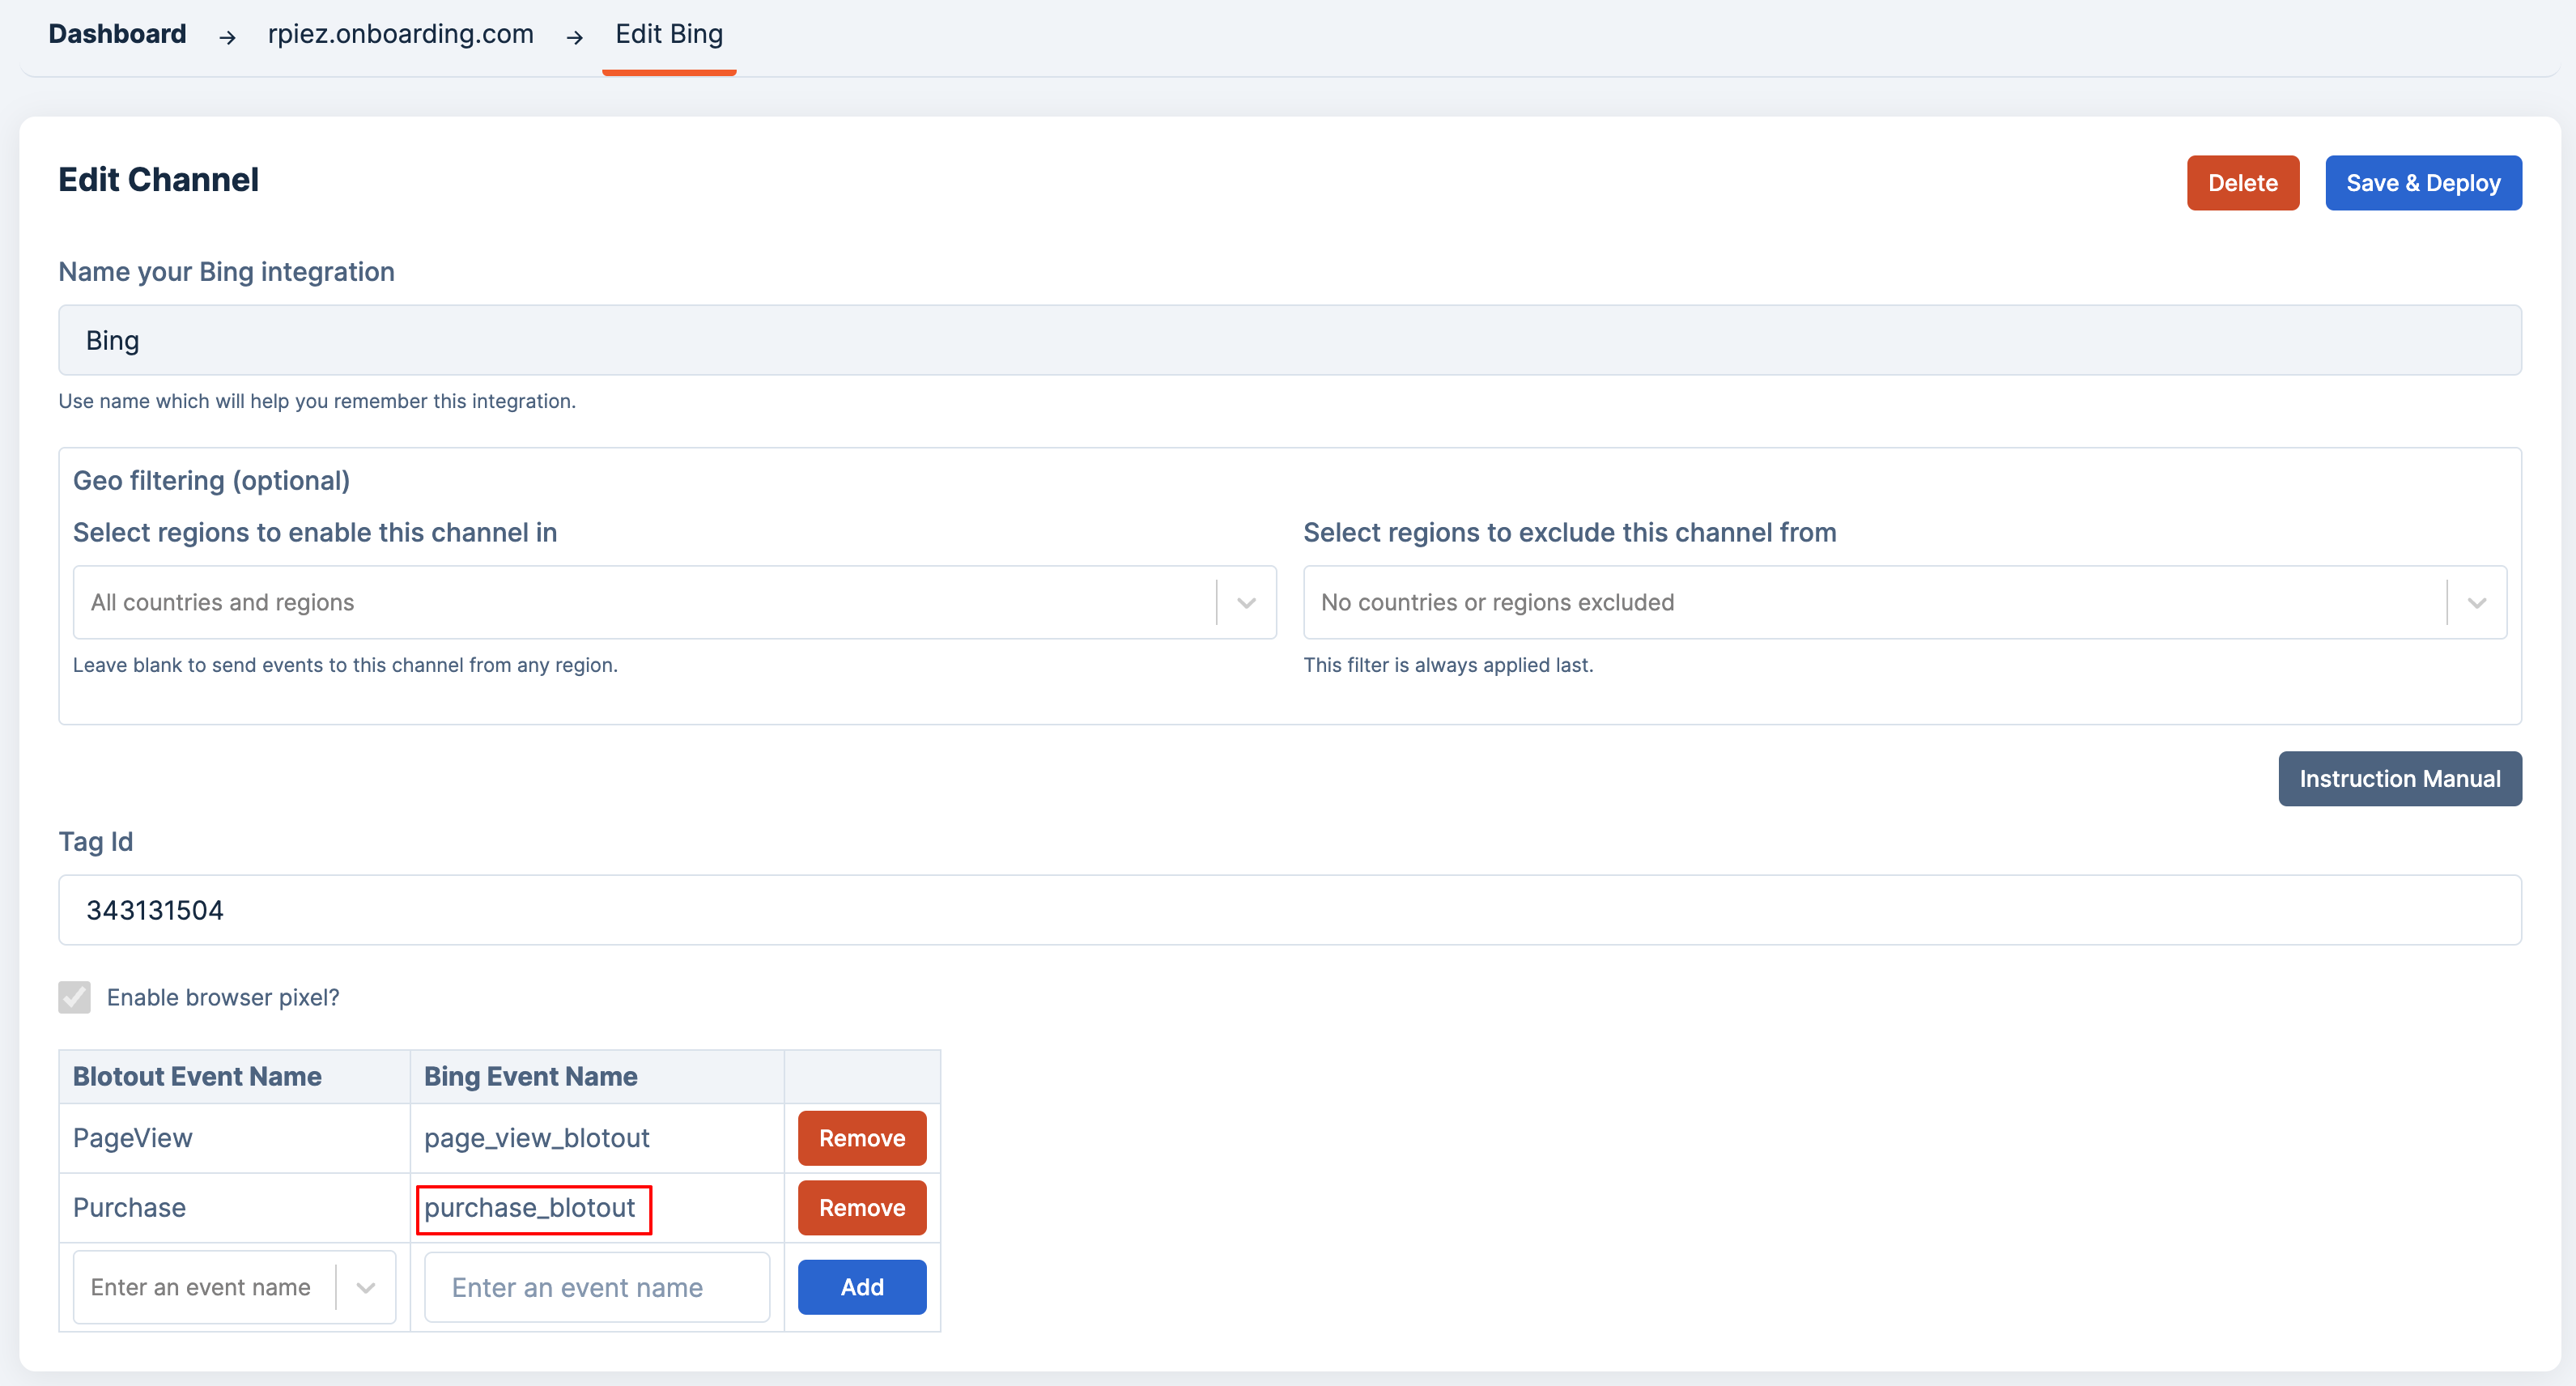Screen dimensions: 2576x1386
Task: Click Save & Deploy button
Action: tap(2422, 183)
